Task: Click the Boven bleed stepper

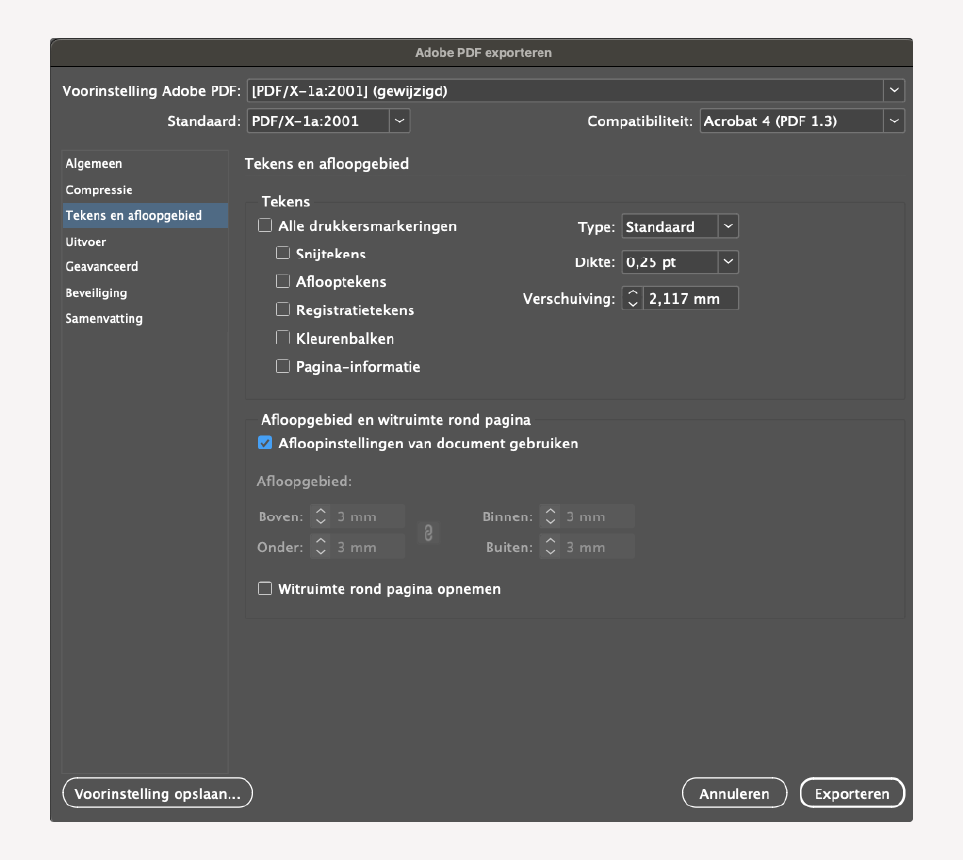Action: pyautogui.click(x=320, y=517)
